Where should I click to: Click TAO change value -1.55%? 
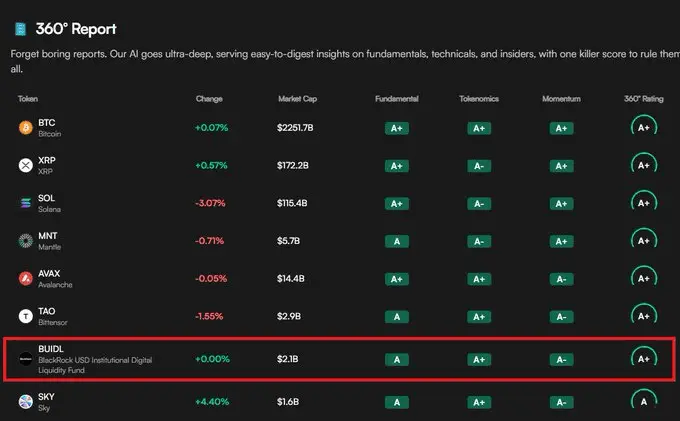(209, 316)
